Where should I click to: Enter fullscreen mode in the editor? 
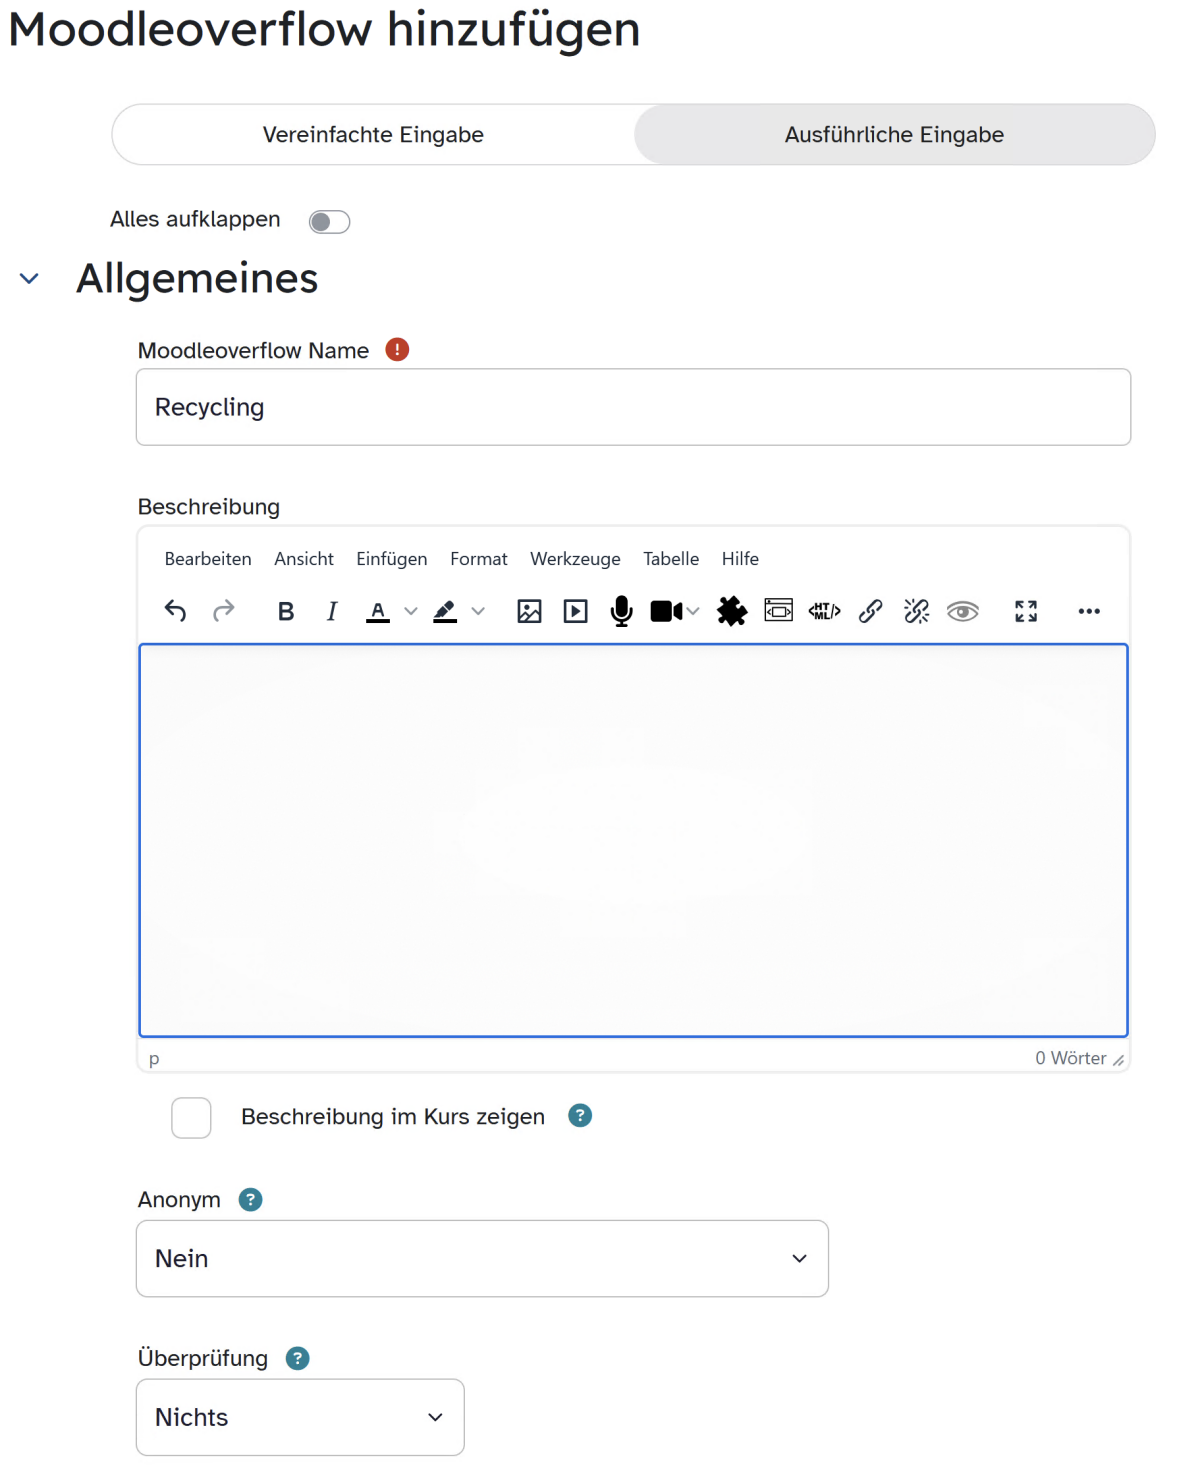click(x=1026, y=611)
